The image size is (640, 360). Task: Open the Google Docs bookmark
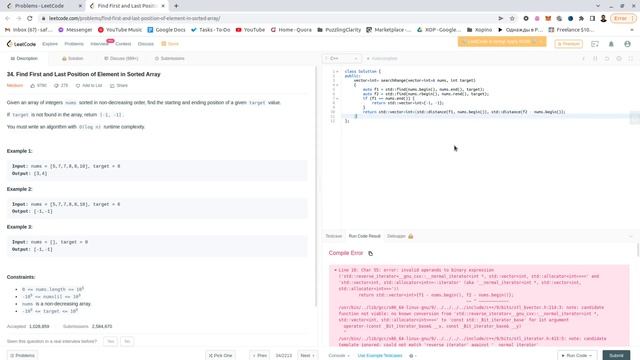tap(166, 30)
